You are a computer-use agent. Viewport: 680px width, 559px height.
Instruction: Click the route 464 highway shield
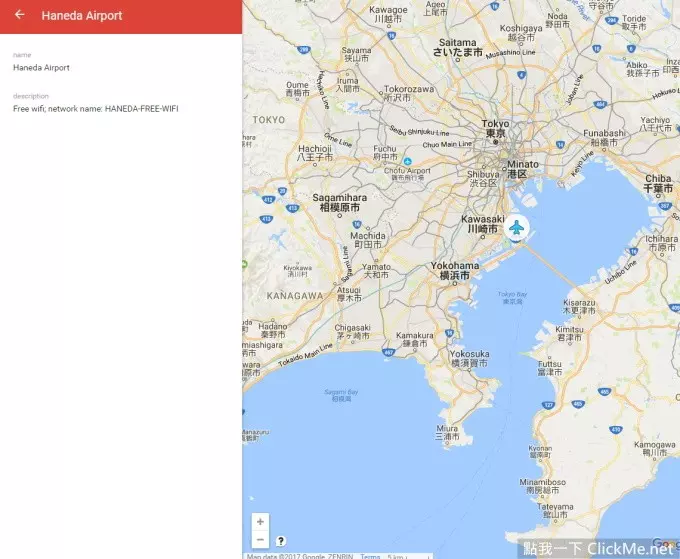tap(600, 104)
